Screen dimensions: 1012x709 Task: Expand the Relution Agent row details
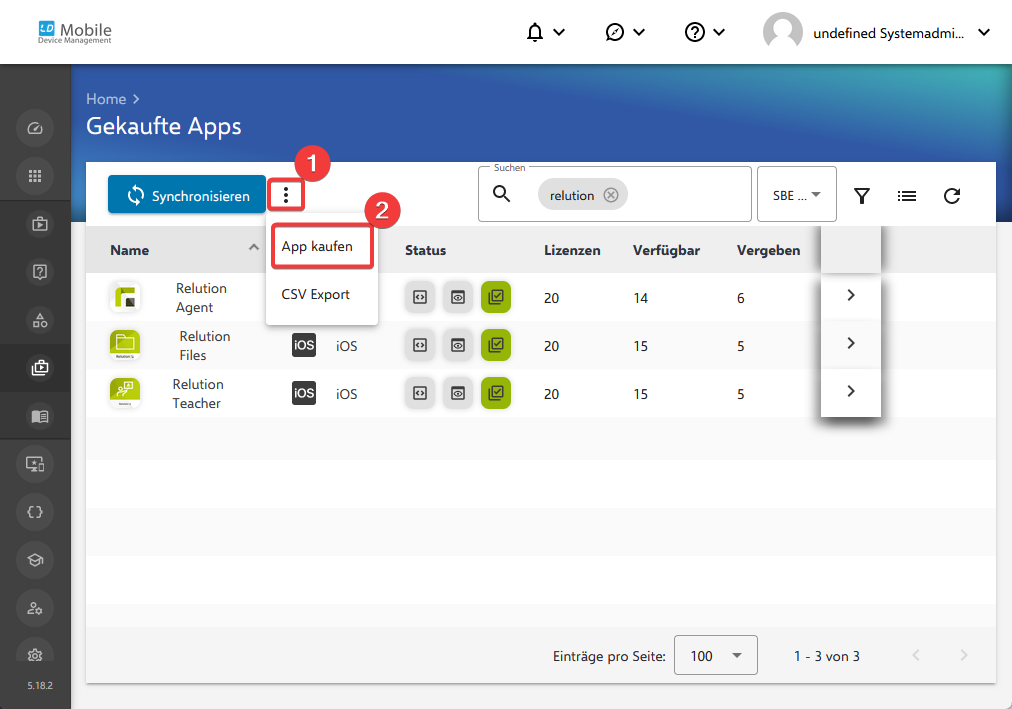851,295
